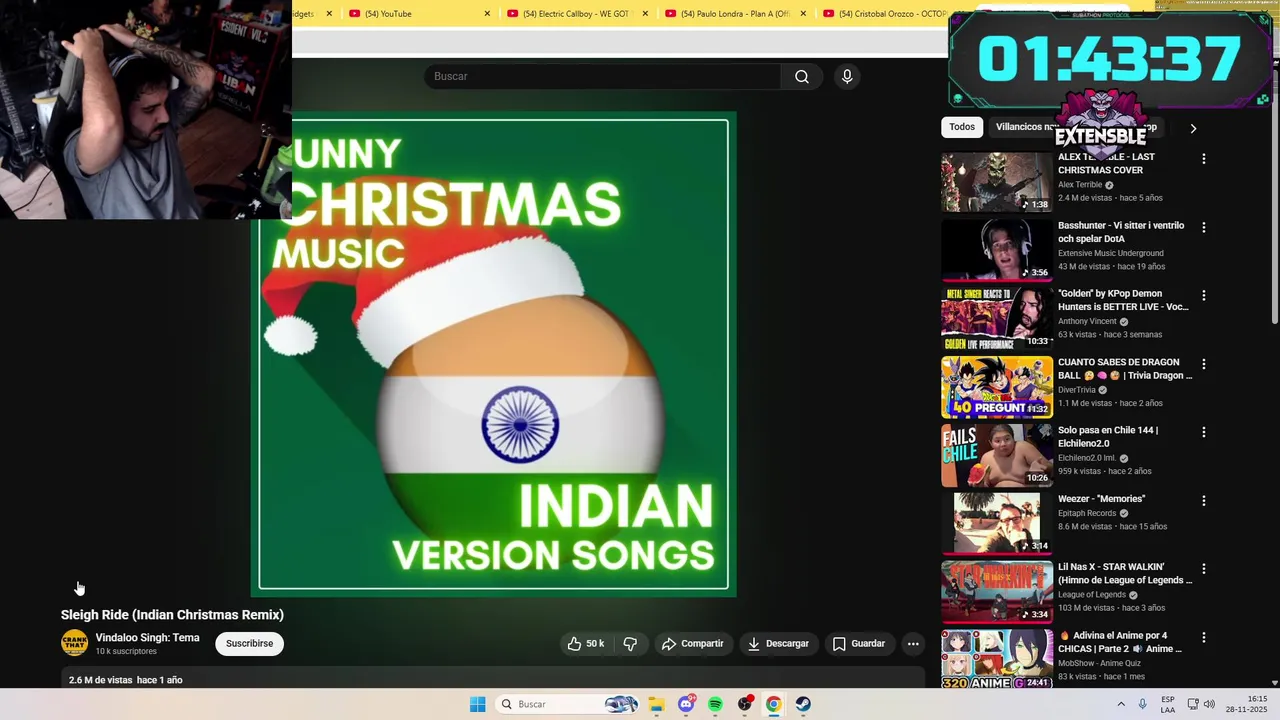Open options menu for Solo pasa en Chile video
Viewport: 1280px width, 720px height.
coord(1204,432)
